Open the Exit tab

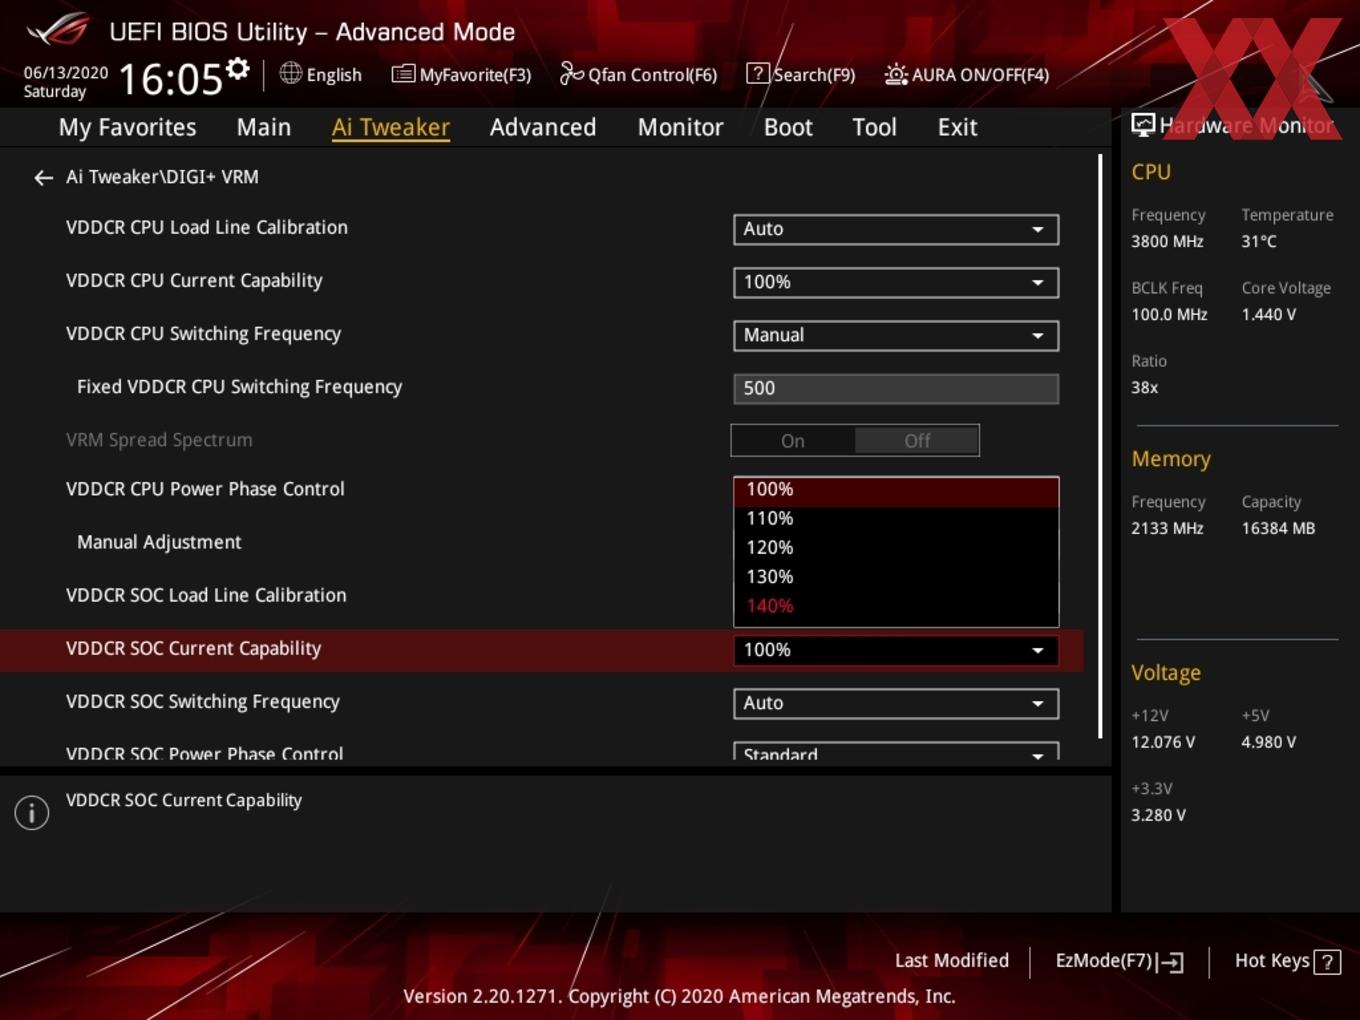tap(957, 127)
